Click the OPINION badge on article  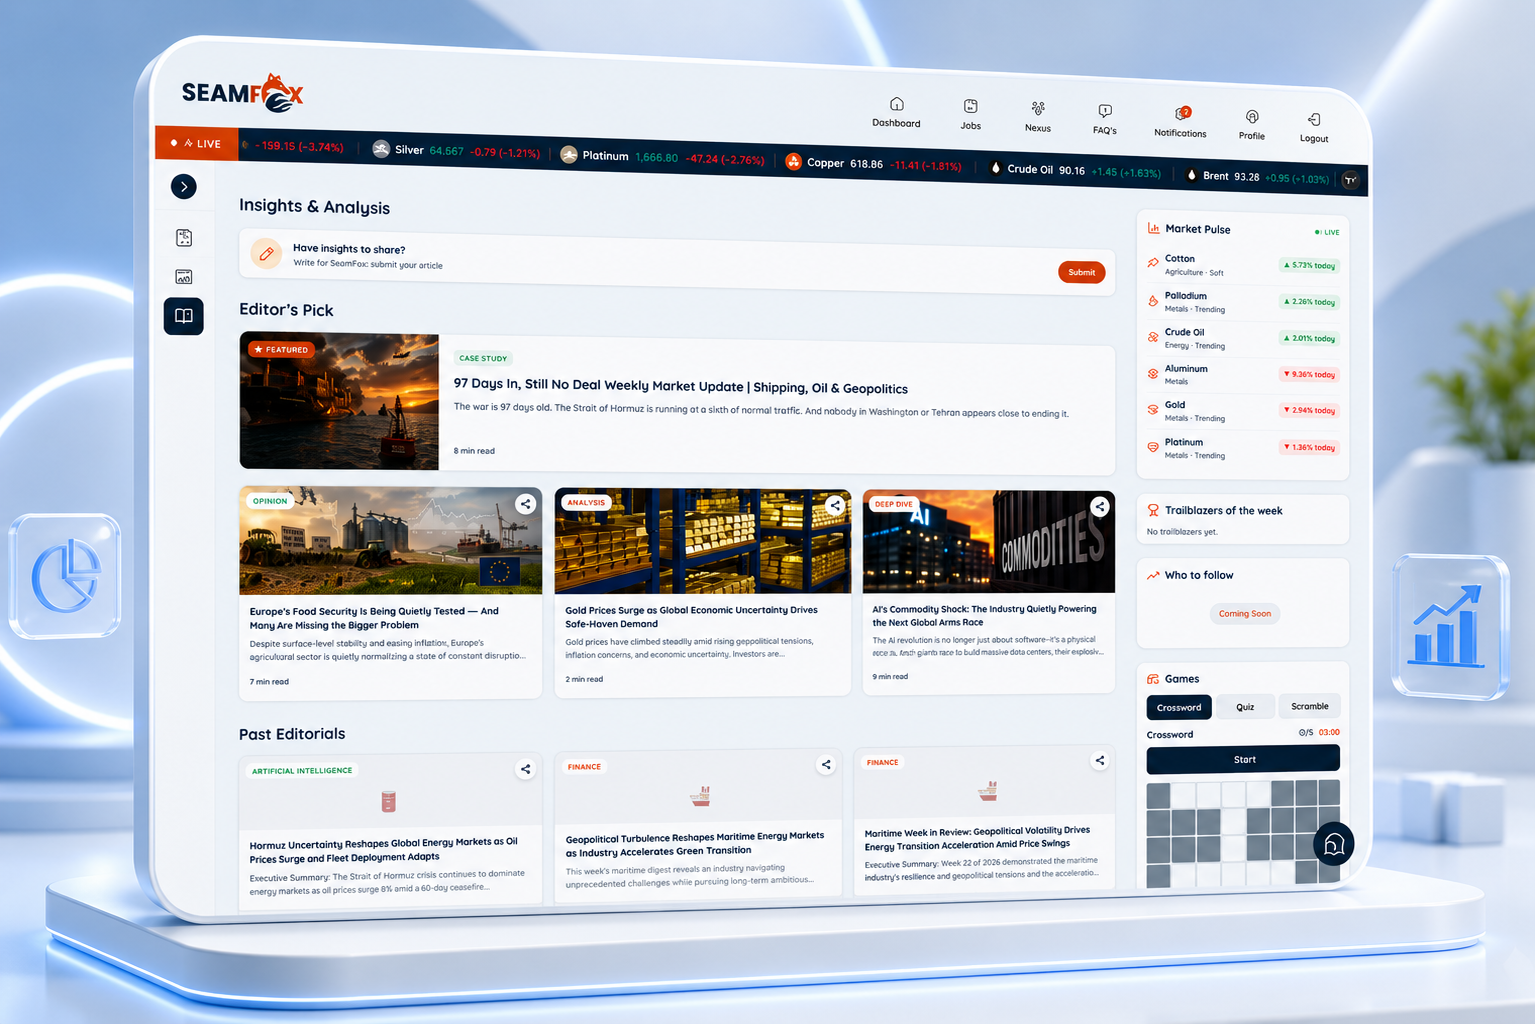point(270,501)
